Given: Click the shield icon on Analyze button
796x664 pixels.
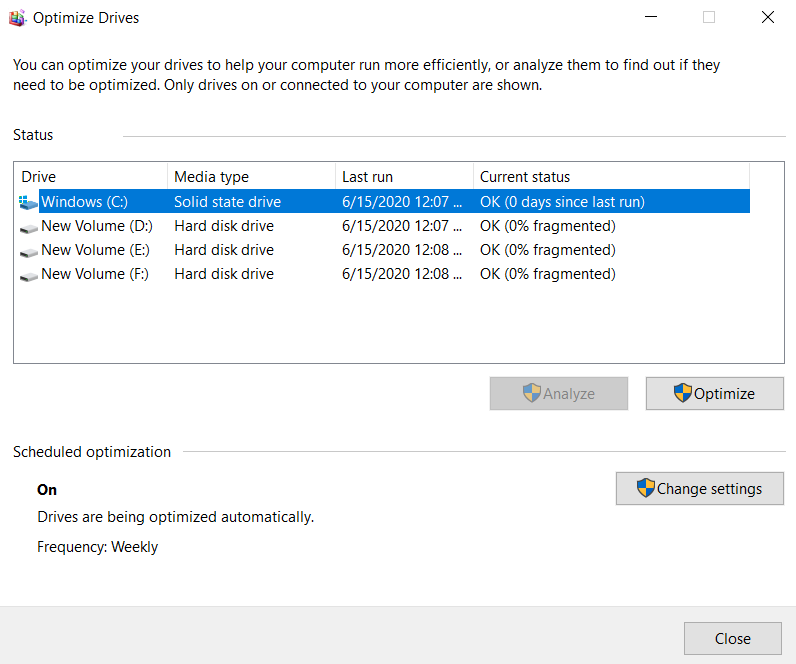Looking at the screenshot, I should click(x=532, y=393).
